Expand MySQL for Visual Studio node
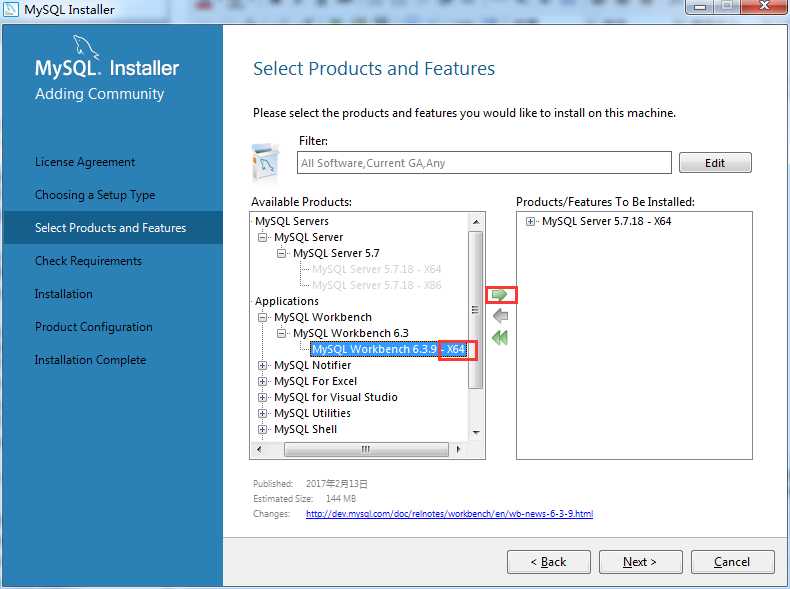The image size is (790, 589). coord(262,397)
